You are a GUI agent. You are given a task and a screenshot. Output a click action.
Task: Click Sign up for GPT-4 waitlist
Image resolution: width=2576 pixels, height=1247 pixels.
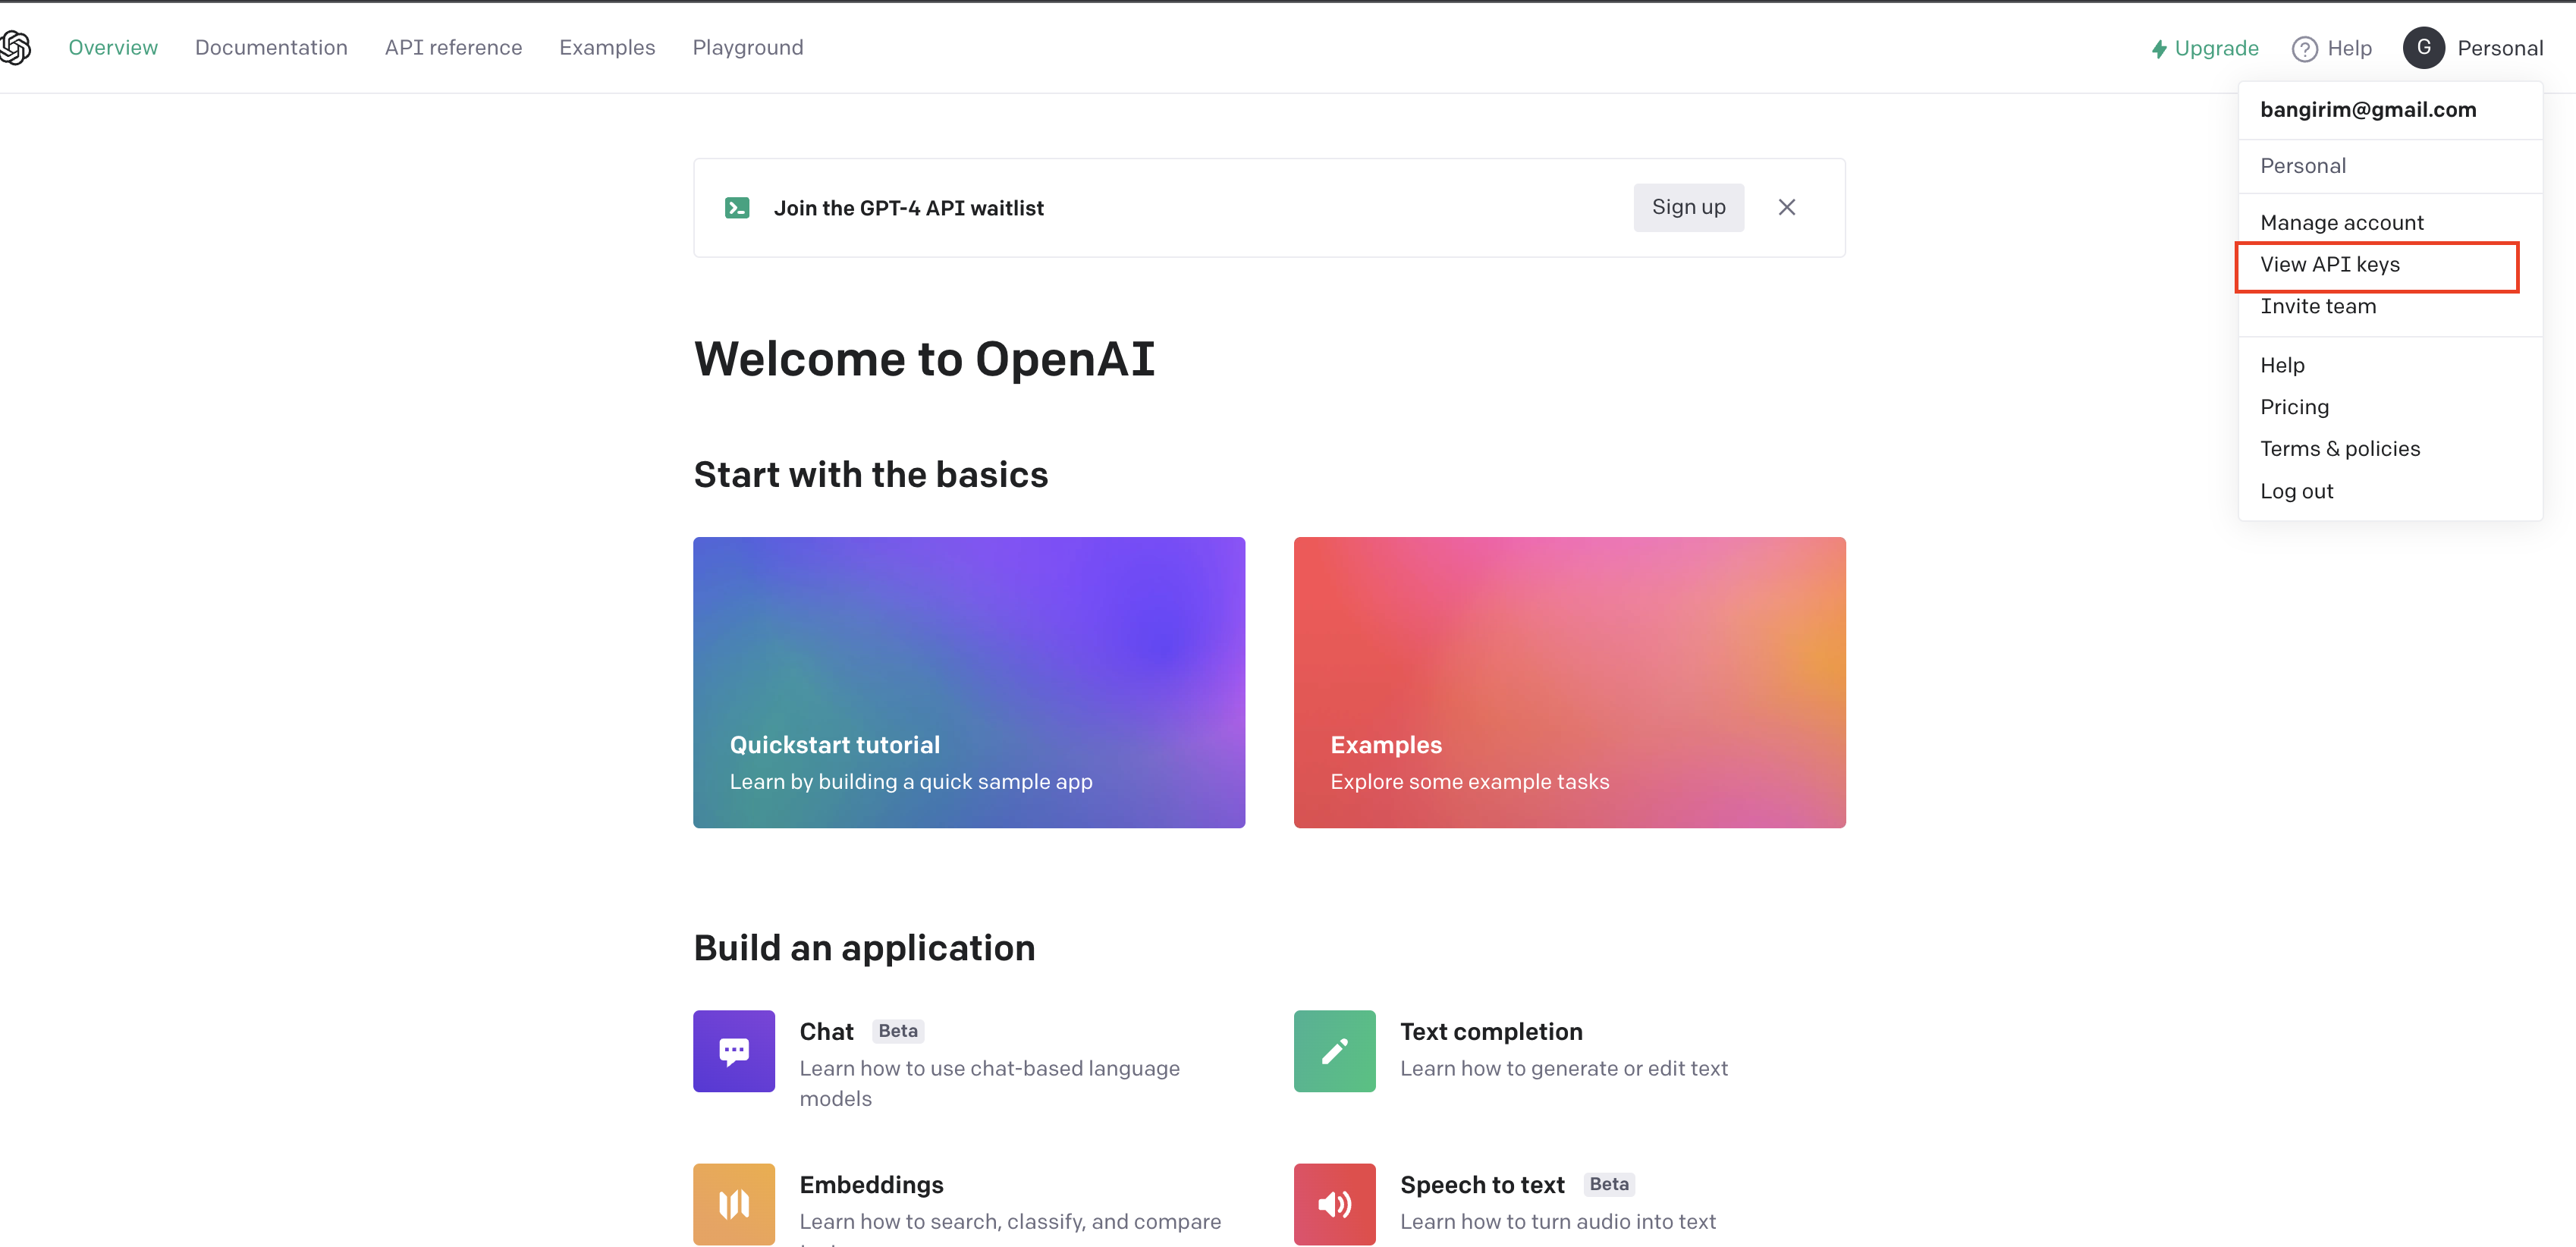pyautogui.click(x=1688, y=207)
